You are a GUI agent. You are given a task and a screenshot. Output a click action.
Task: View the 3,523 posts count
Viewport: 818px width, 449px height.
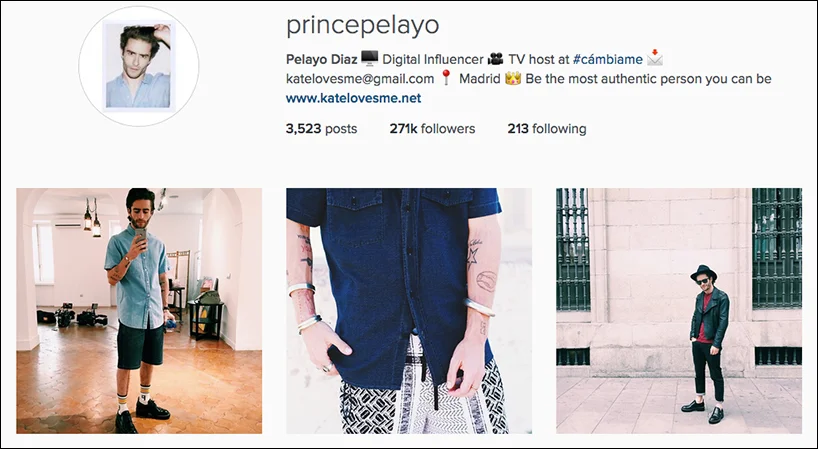point(321,129)
